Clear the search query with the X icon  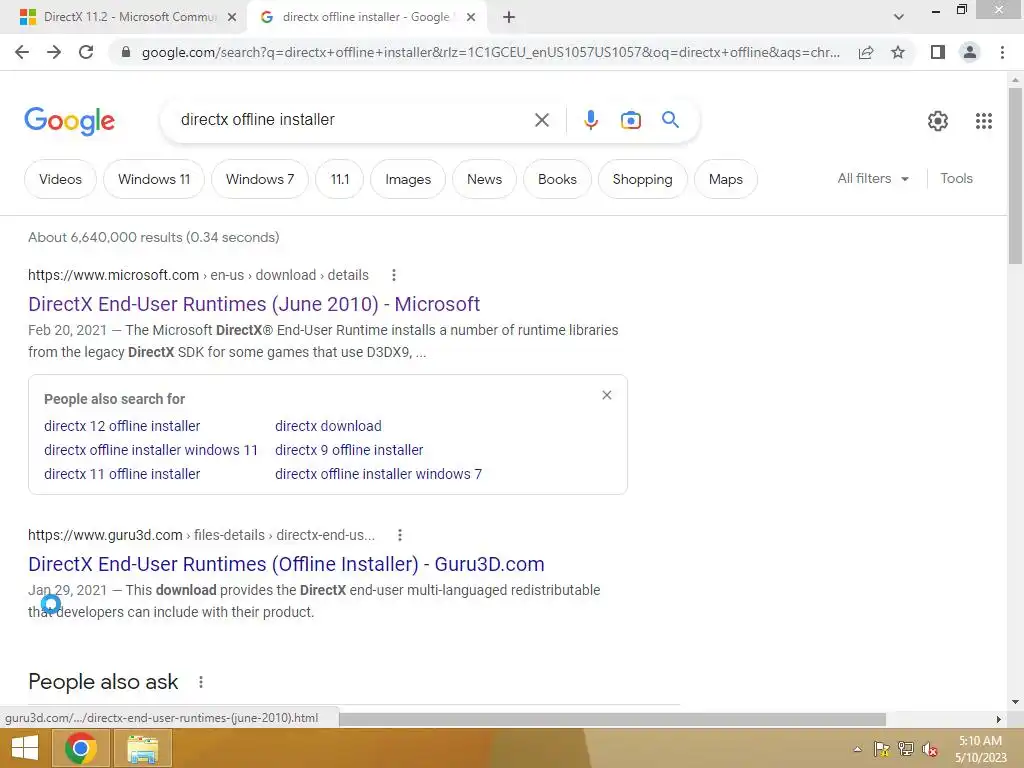(x=541, y=120)
